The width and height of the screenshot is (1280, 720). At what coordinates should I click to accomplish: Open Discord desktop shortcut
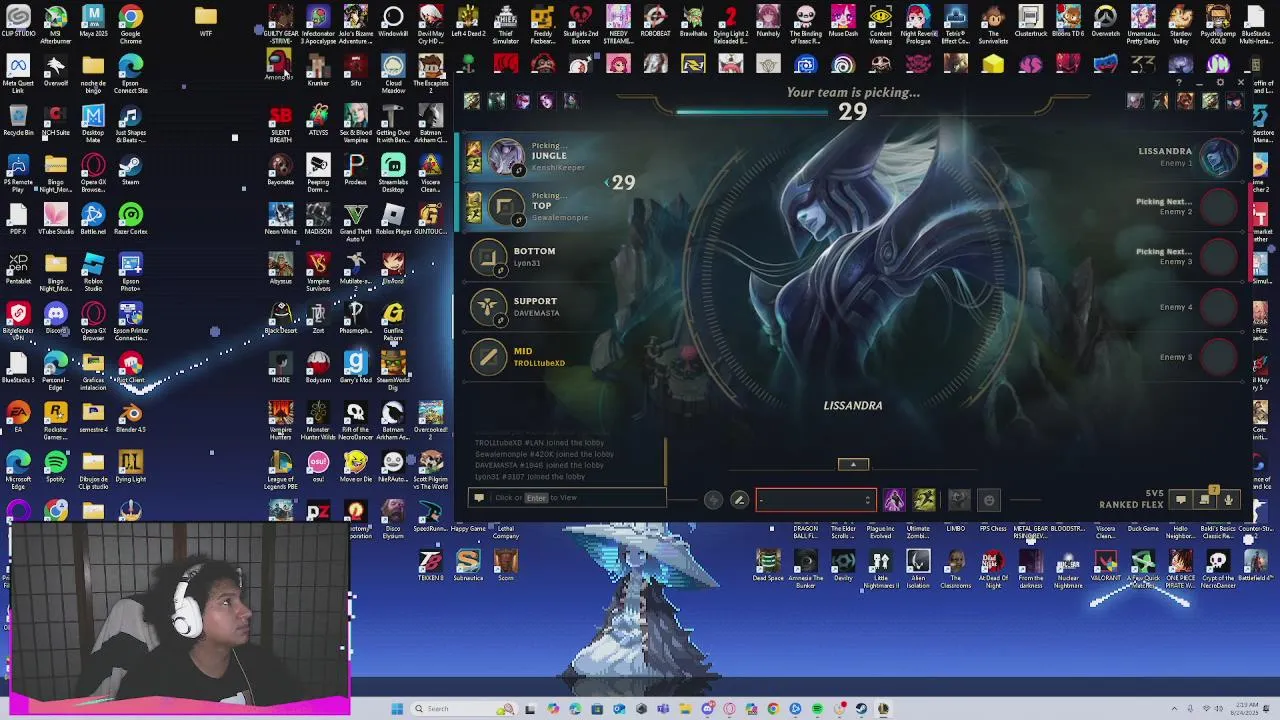[x=56, y=319]
